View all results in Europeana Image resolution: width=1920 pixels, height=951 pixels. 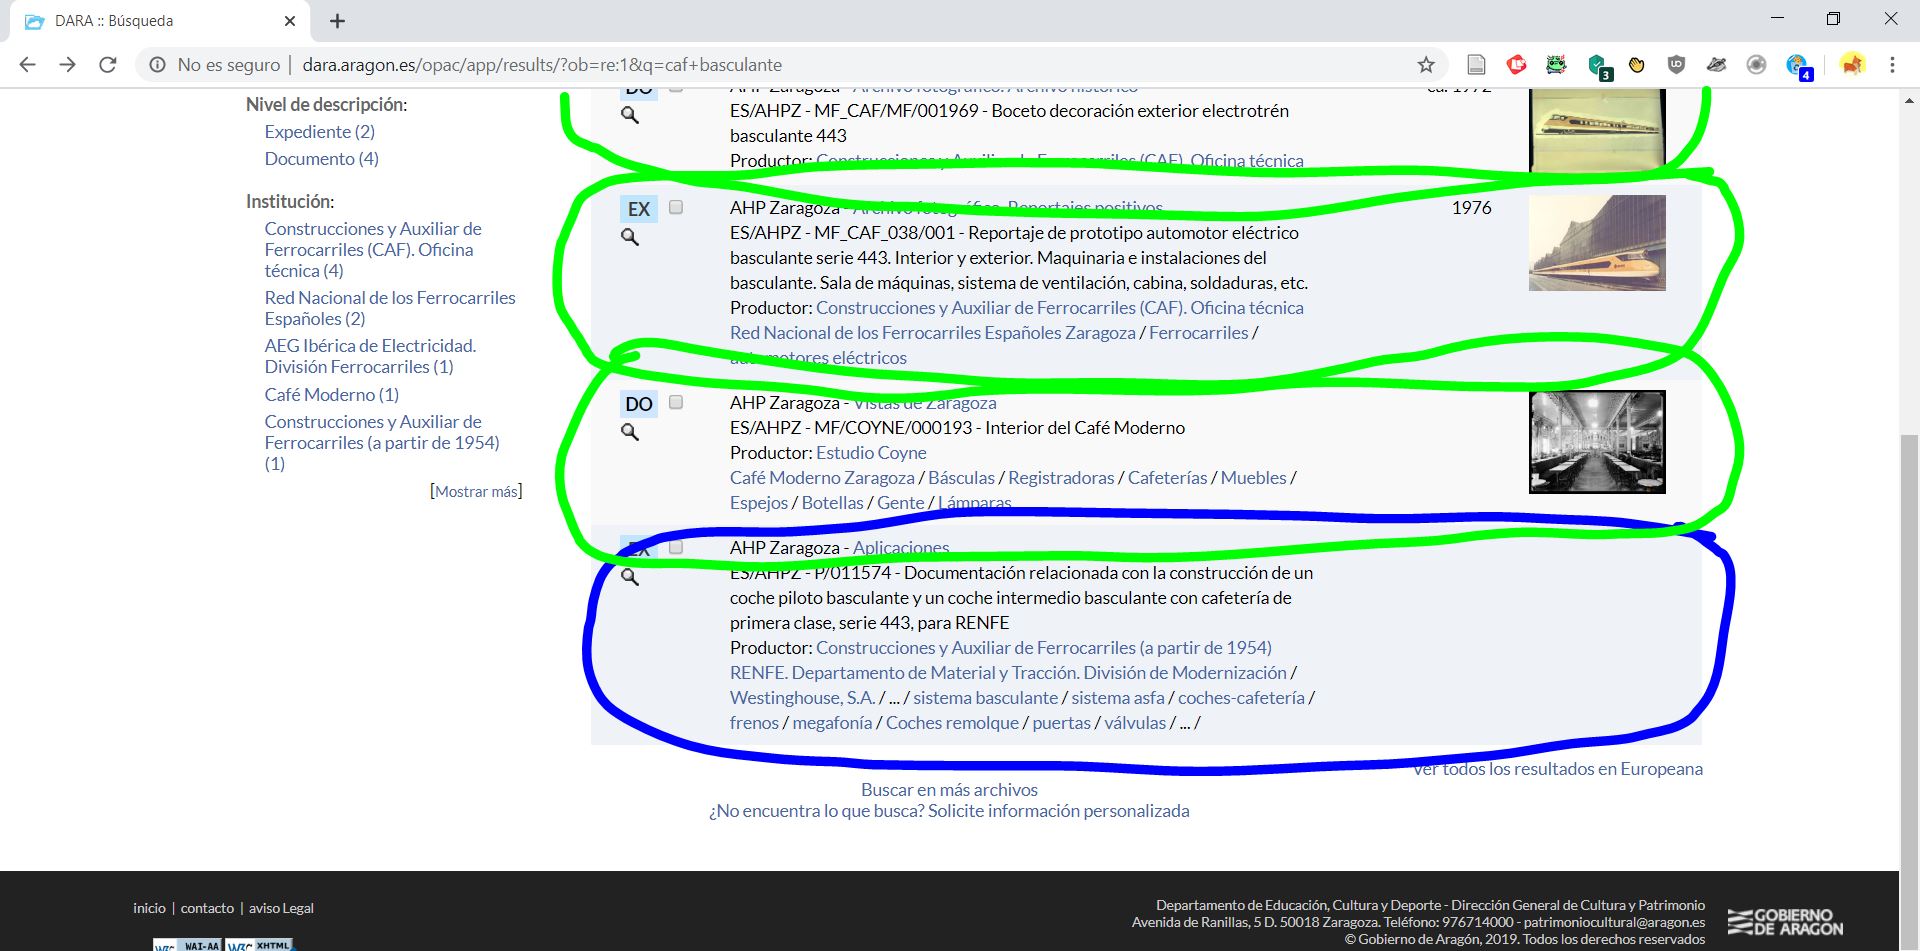point(1558,769)
